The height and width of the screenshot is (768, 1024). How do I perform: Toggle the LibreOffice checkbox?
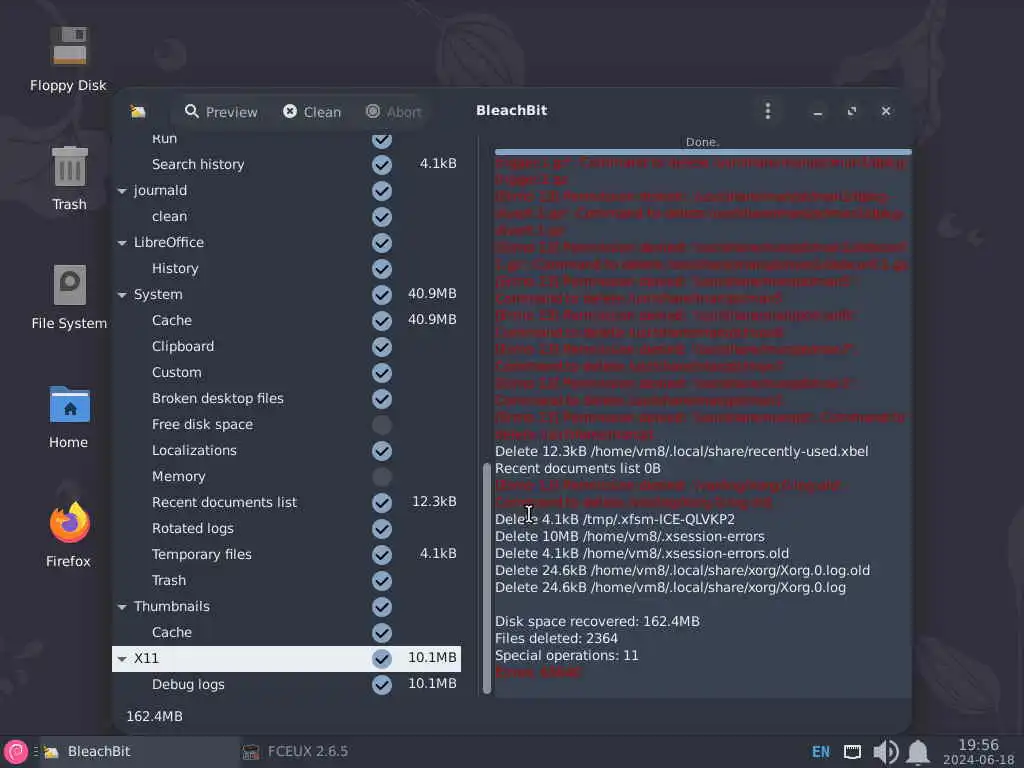[x=382, y=243]
